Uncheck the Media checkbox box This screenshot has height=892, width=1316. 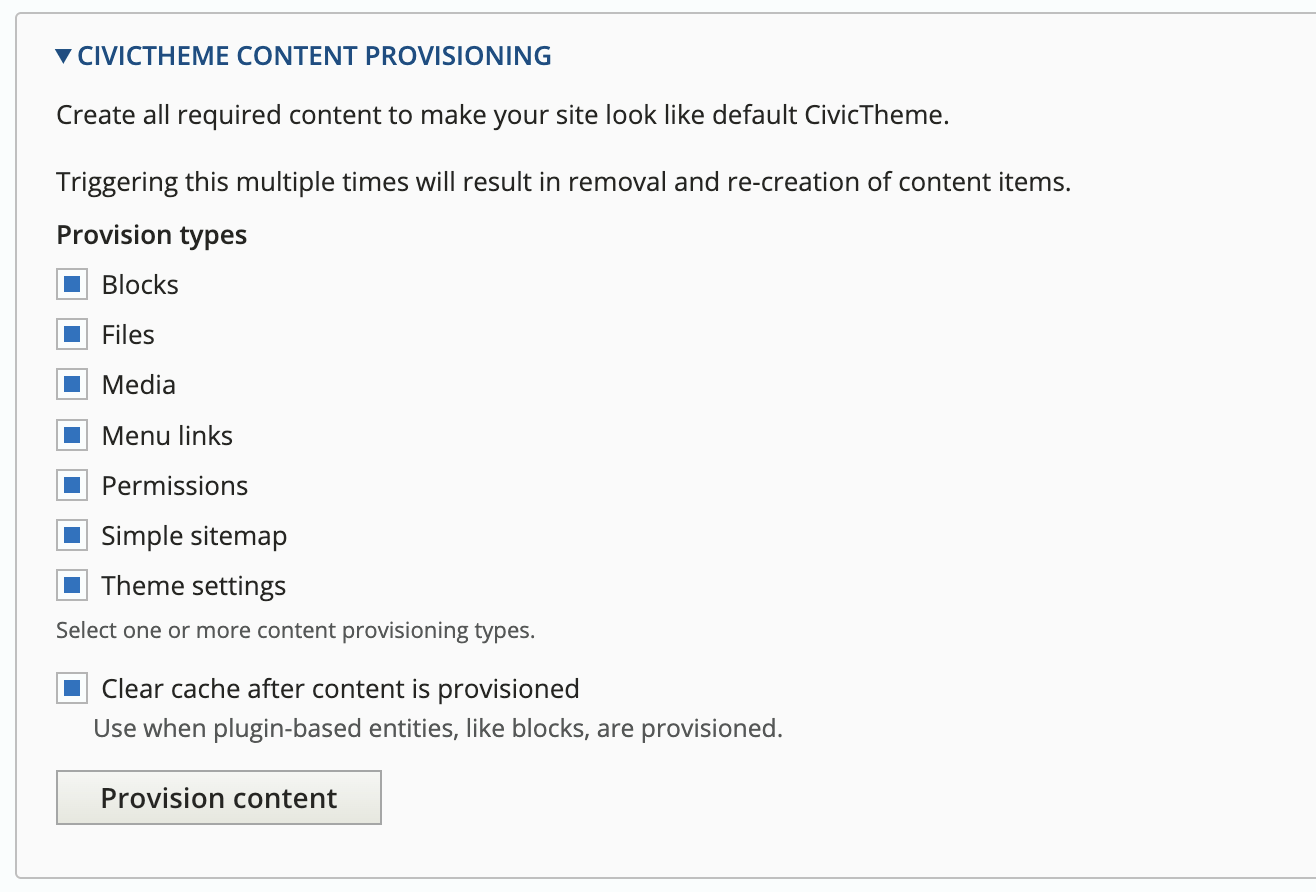point(72,385)
